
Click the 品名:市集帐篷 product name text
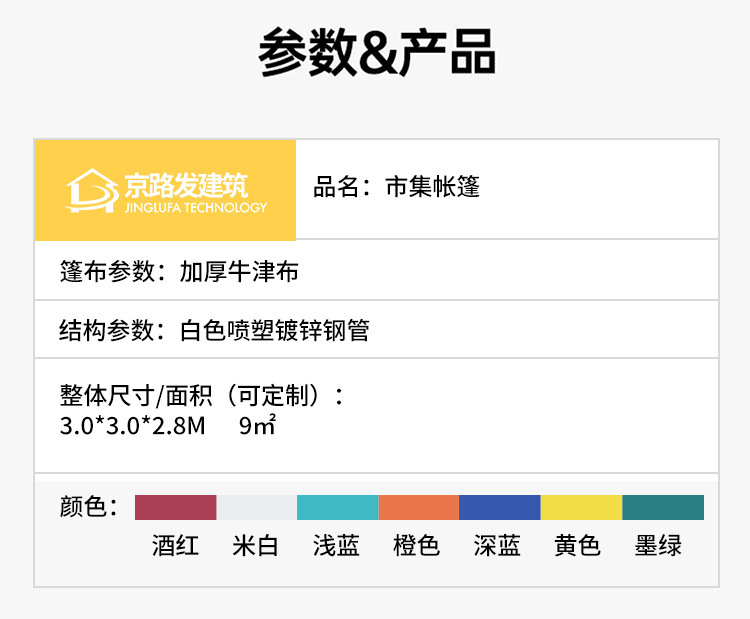(x=397, y=187)
